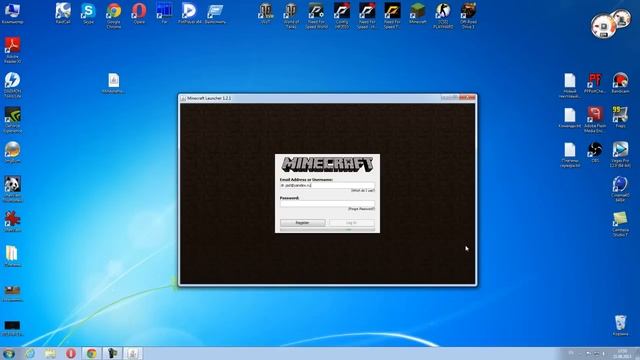Open the Fraps desktop shortcut
This screenshot has height=360, width=640.
620,118
